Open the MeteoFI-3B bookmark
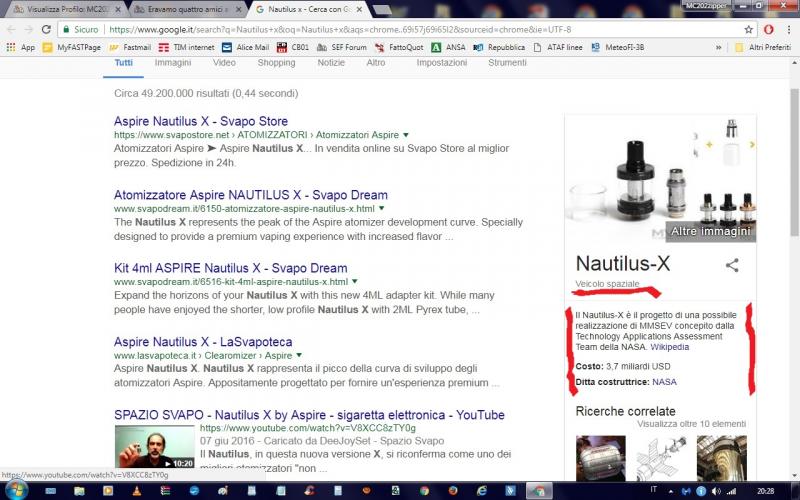Image resolution: width=800 pixels, height=500 pixels. pos(617,47)
